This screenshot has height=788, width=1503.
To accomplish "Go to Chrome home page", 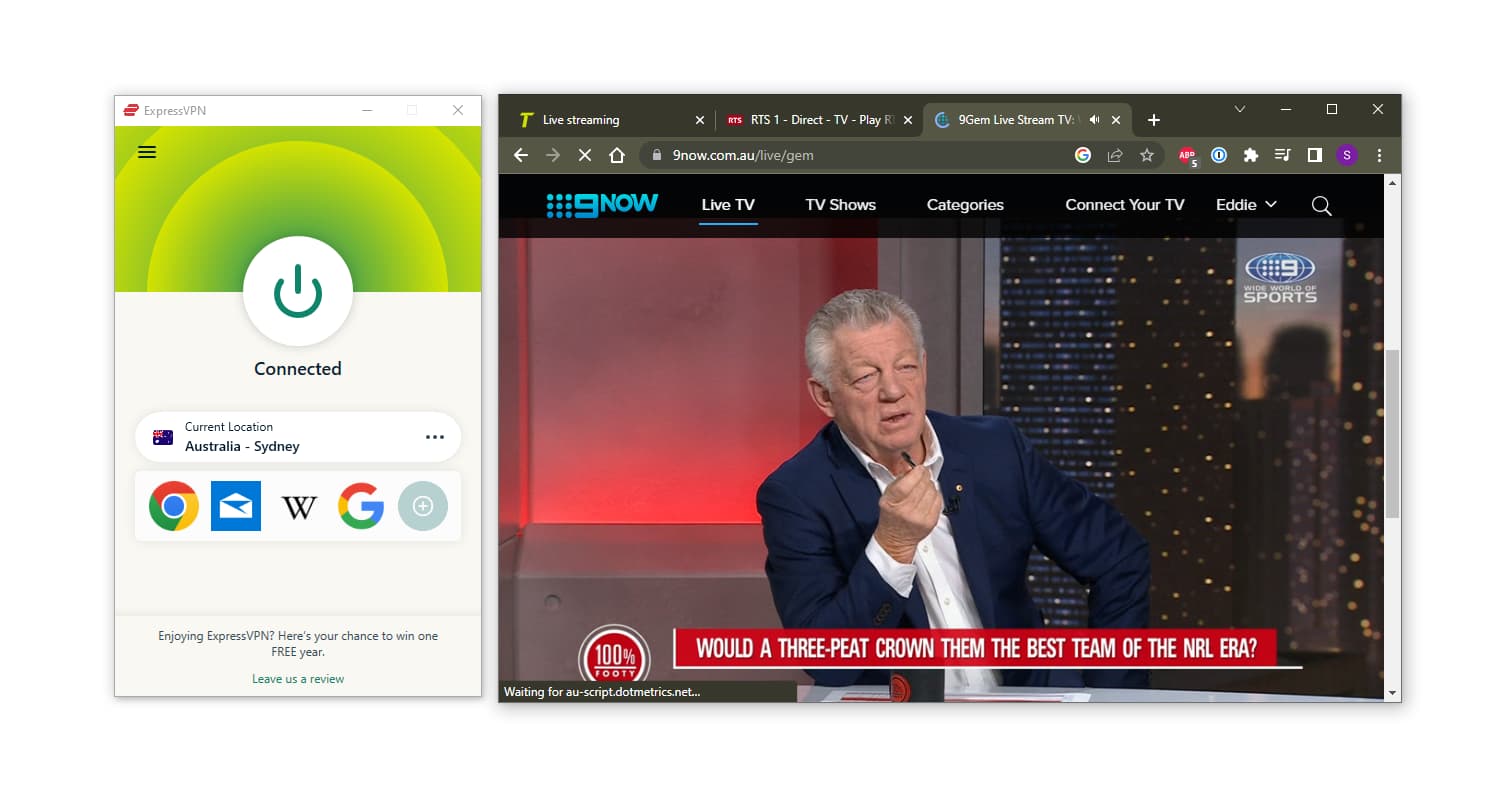I will coord(617,155).
